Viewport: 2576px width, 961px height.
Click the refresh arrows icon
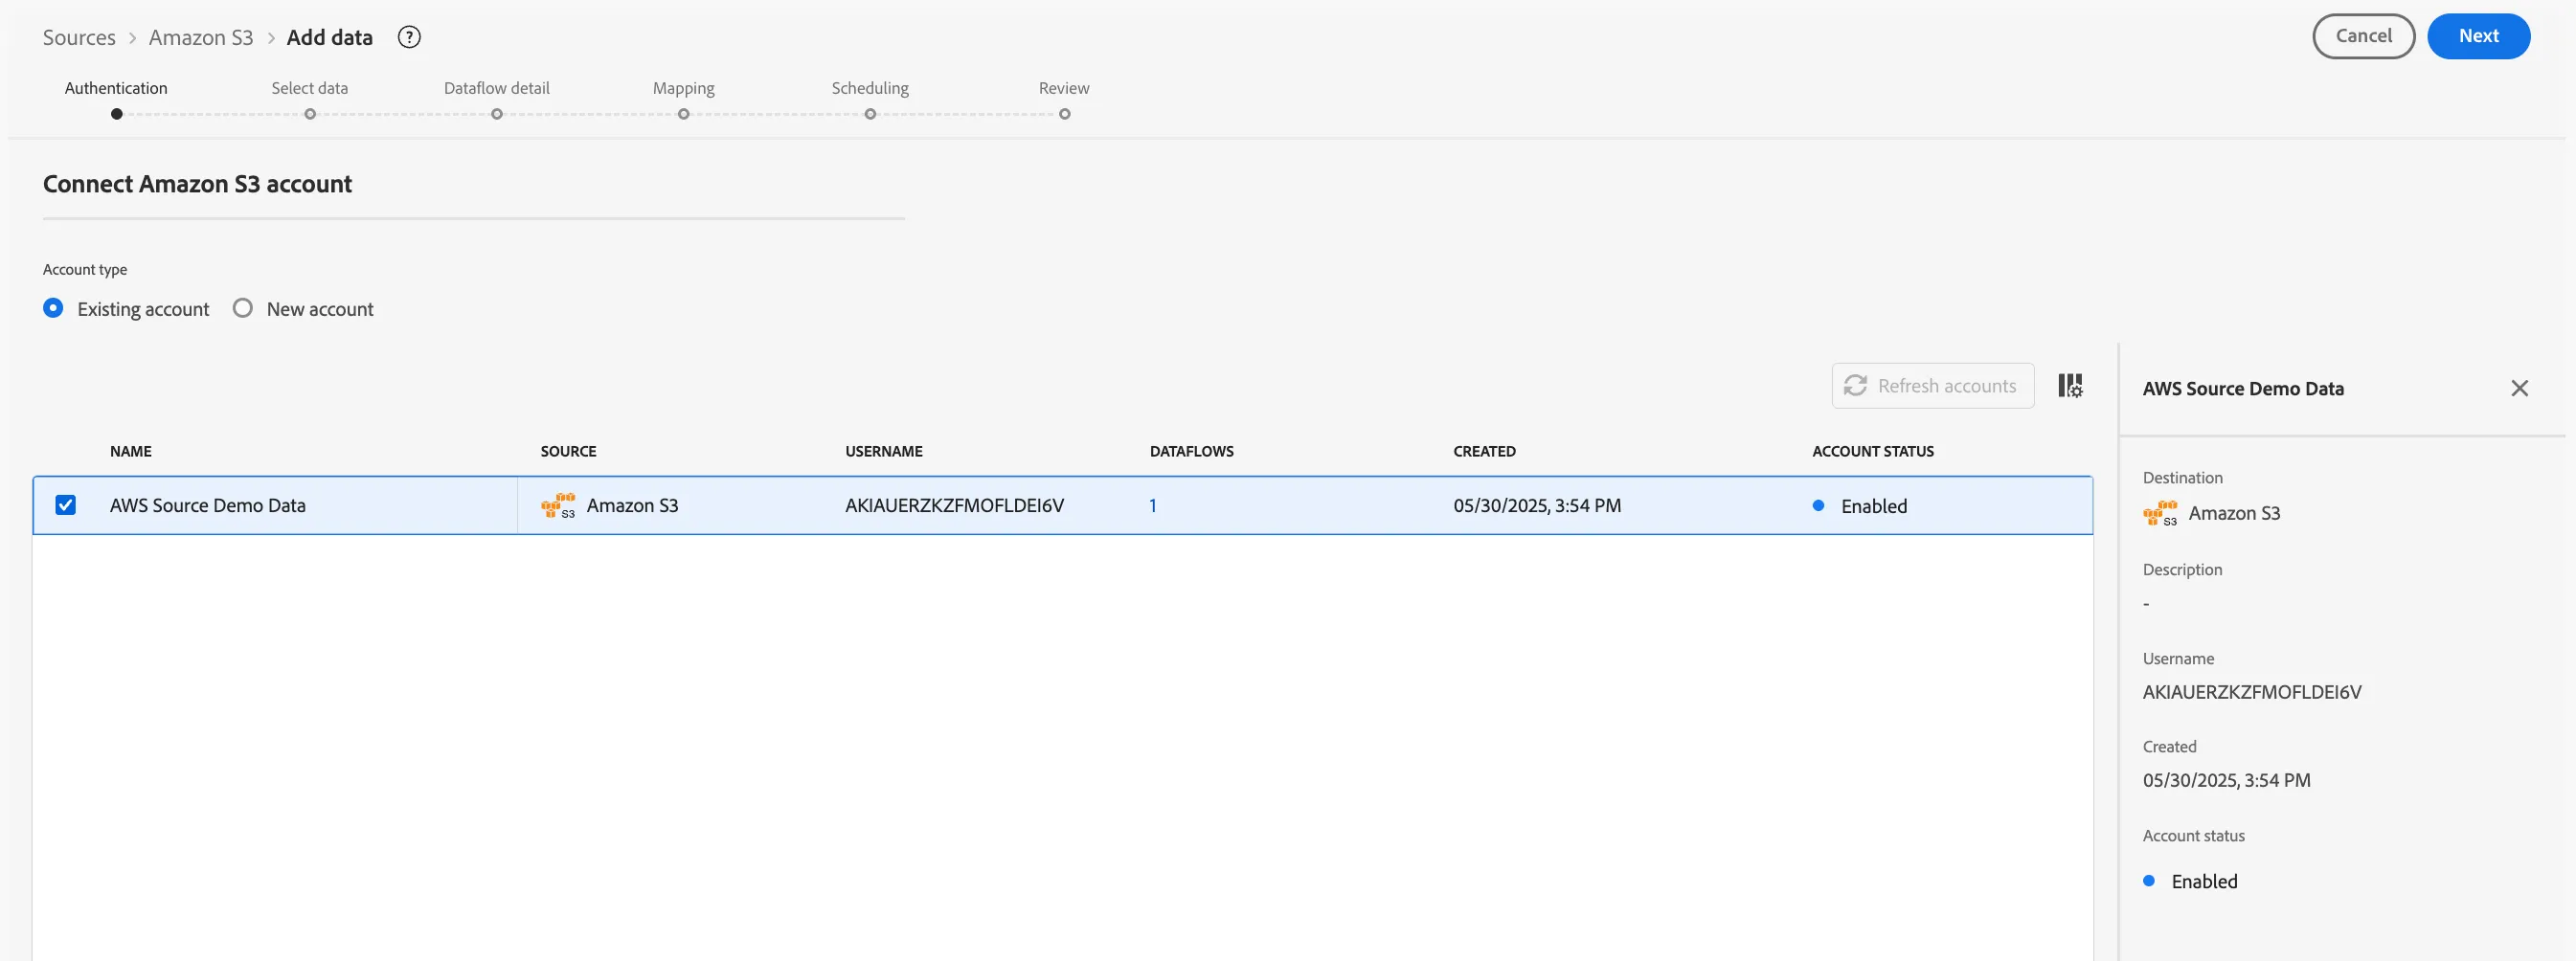point(1855,386)
